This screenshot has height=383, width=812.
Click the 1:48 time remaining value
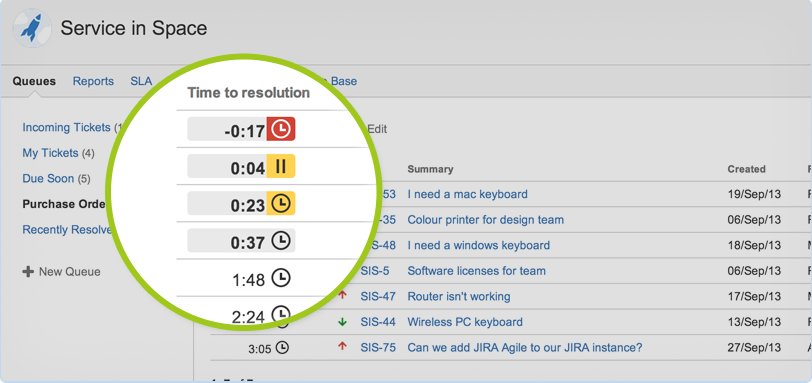[249, 281]
